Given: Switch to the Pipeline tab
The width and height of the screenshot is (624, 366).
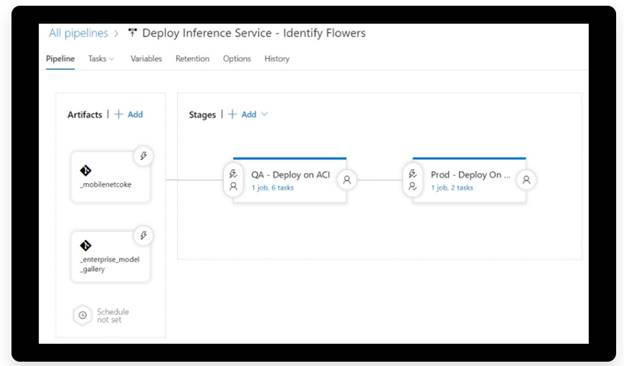Looking at the screenshot, I should (60, 59).
